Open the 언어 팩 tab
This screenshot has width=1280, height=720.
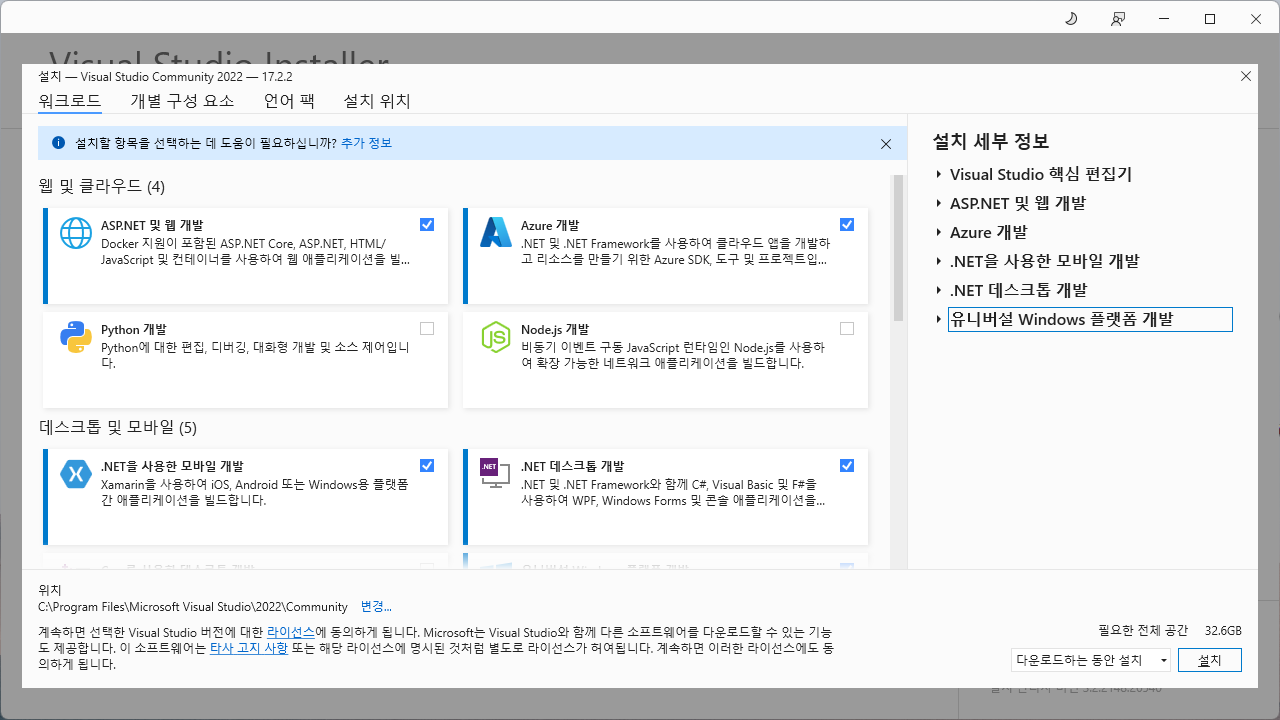289,101
